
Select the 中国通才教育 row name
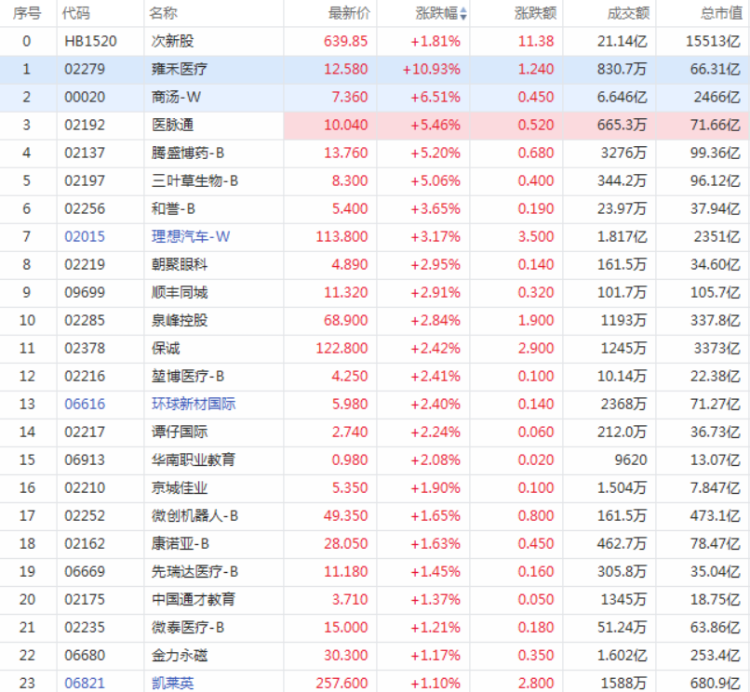193,599
